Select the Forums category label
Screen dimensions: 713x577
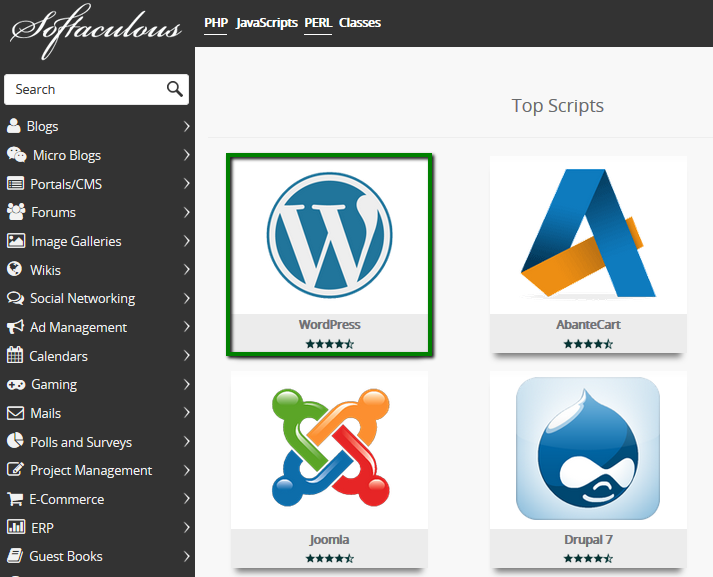point(53,212)
